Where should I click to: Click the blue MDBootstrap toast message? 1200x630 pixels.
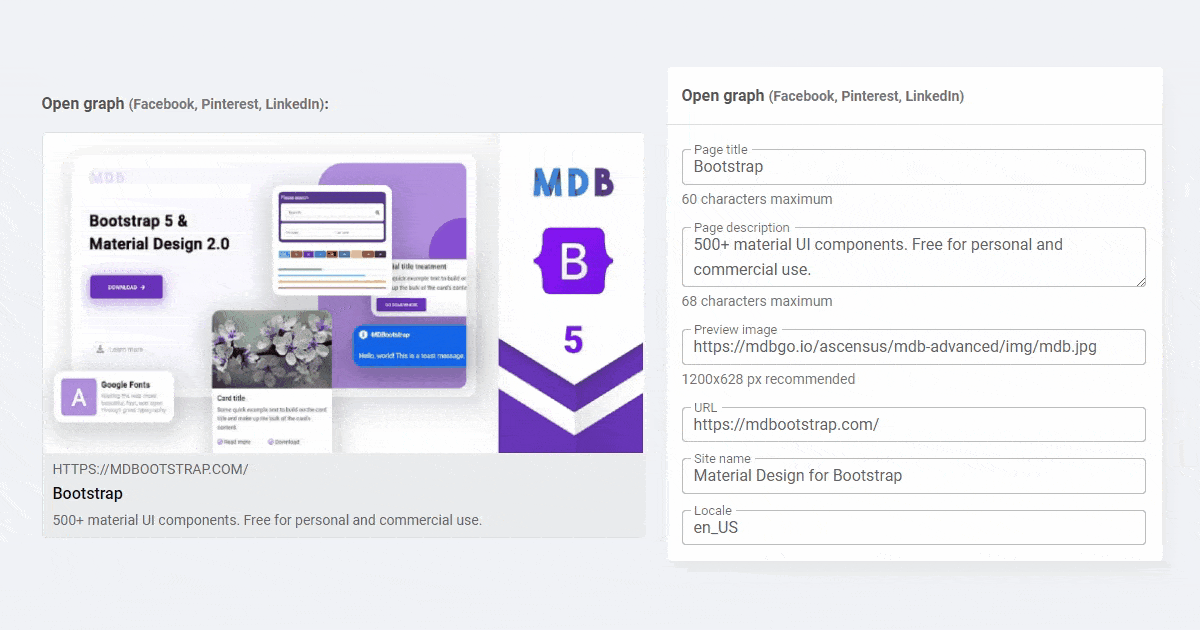click(x=409, y=345)
